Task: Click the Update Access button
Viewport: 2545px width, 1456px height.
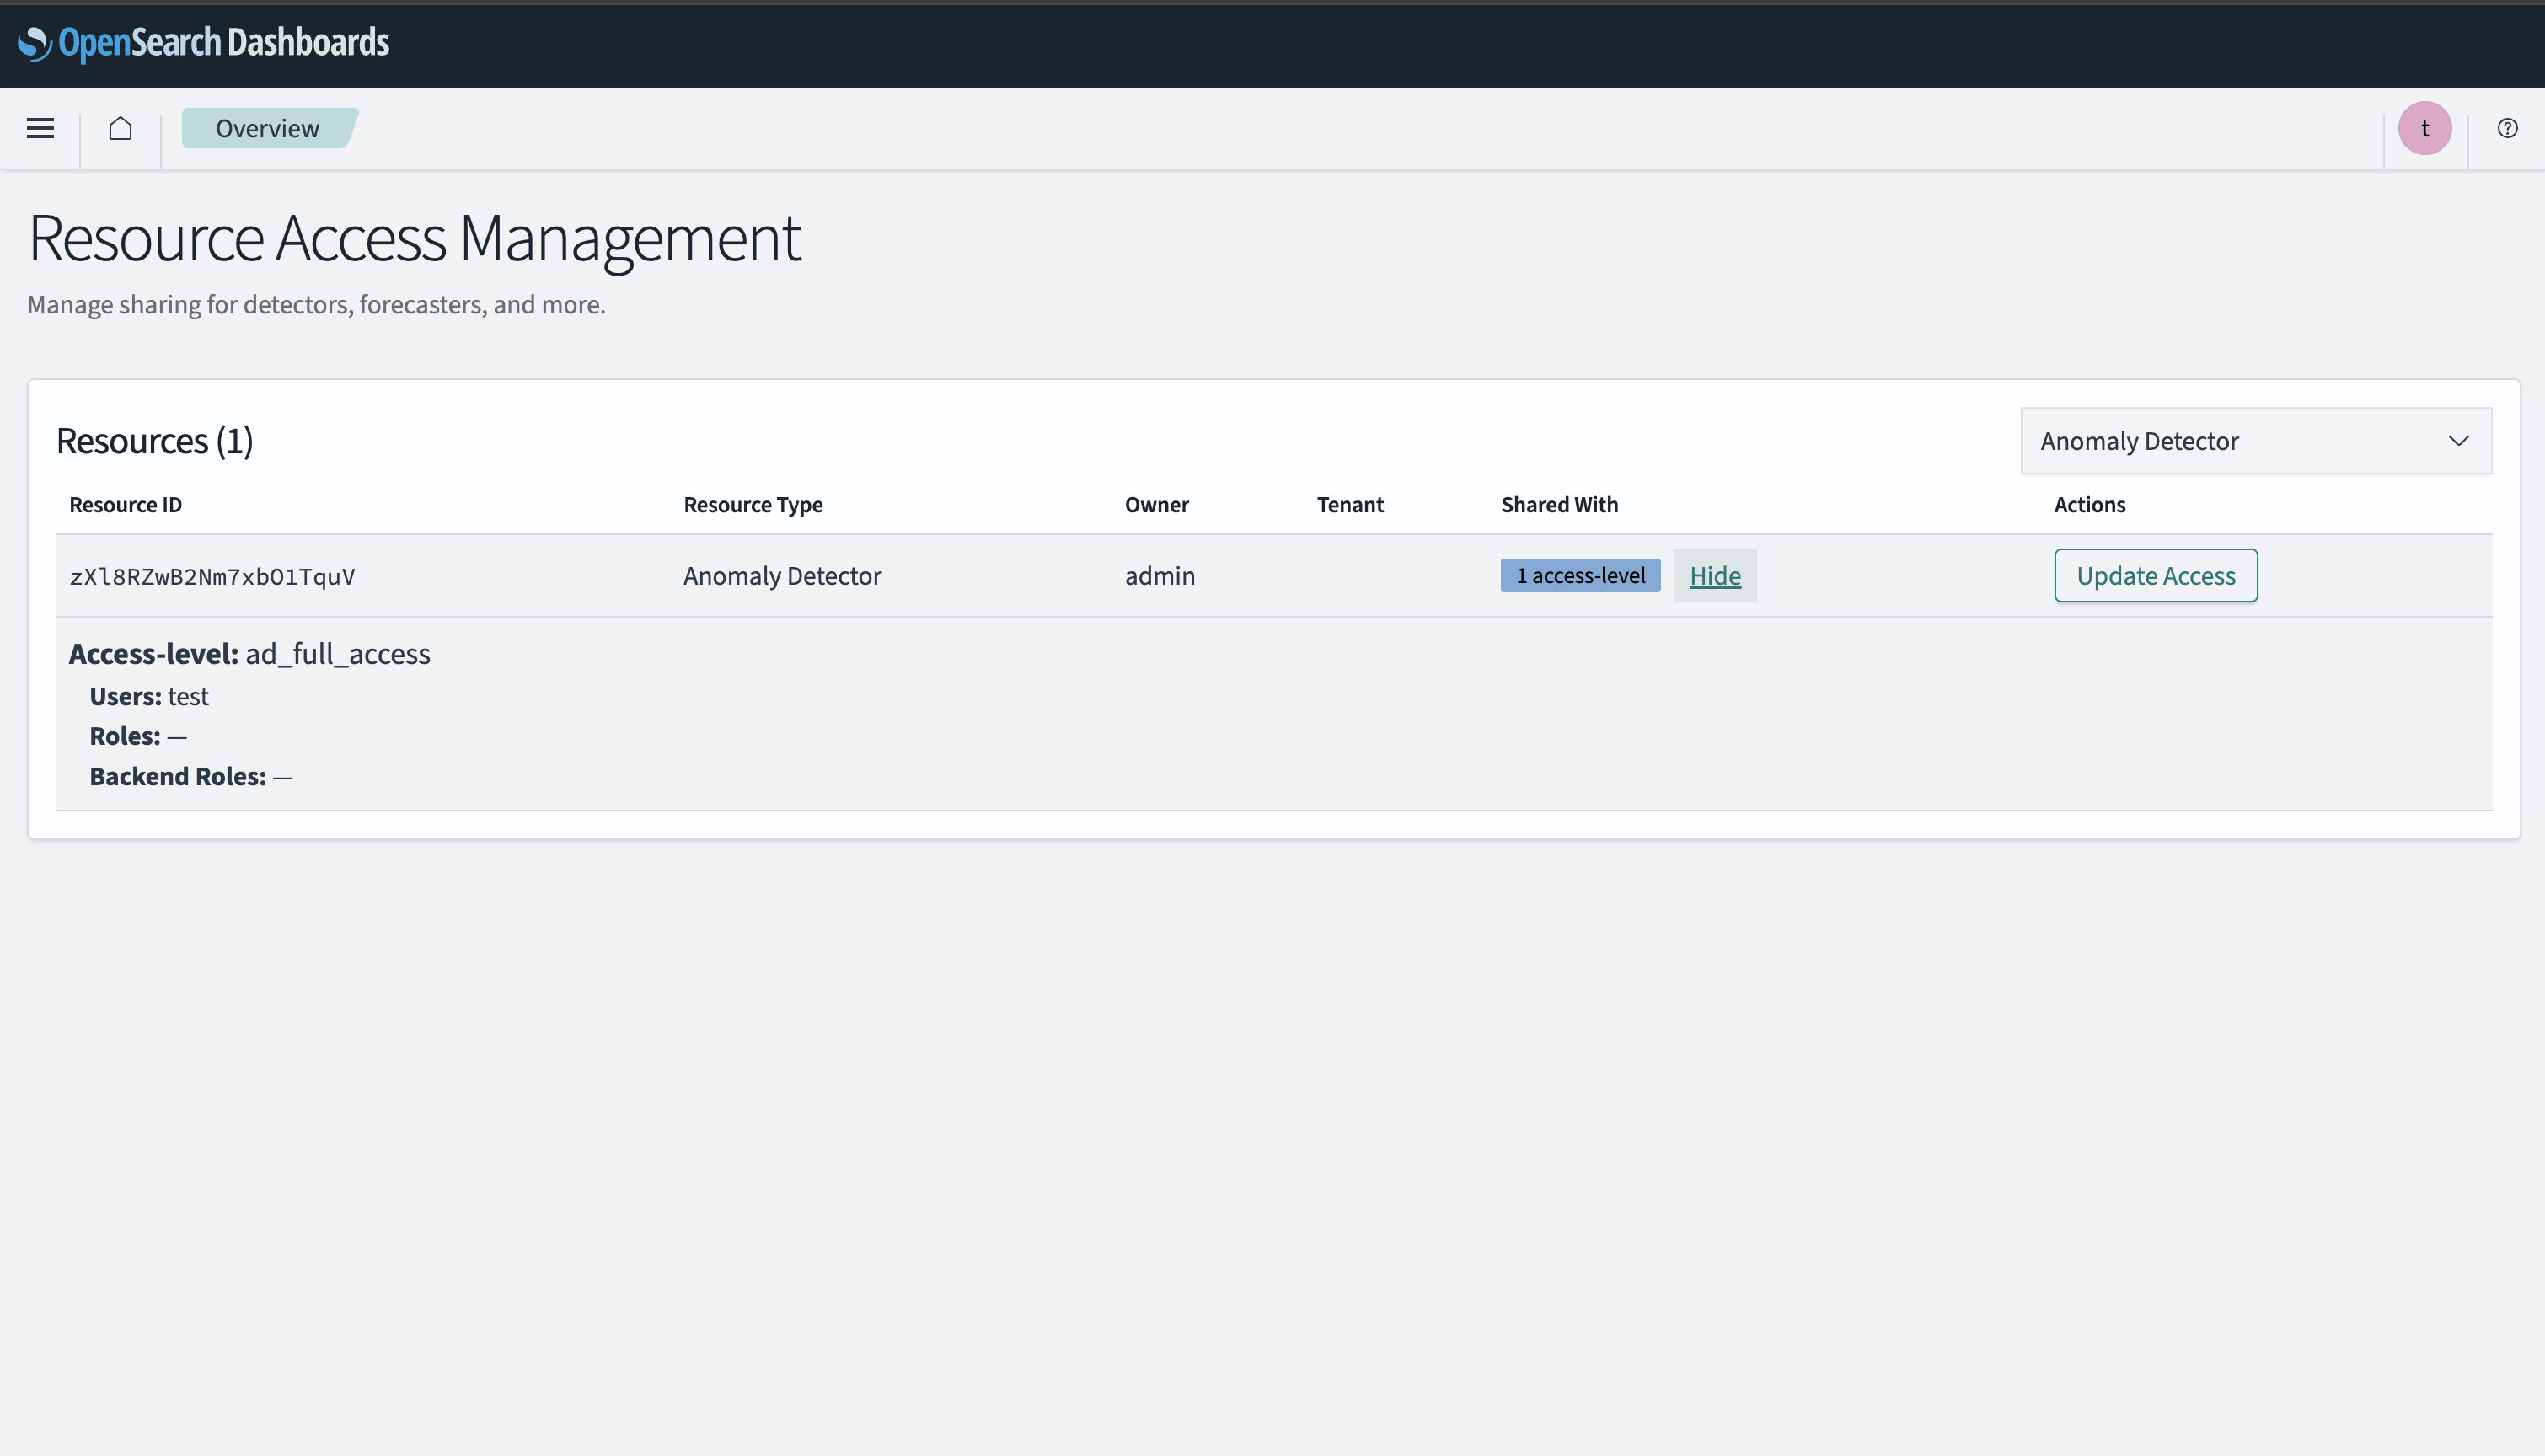Action: click(x=2155, y=576)
